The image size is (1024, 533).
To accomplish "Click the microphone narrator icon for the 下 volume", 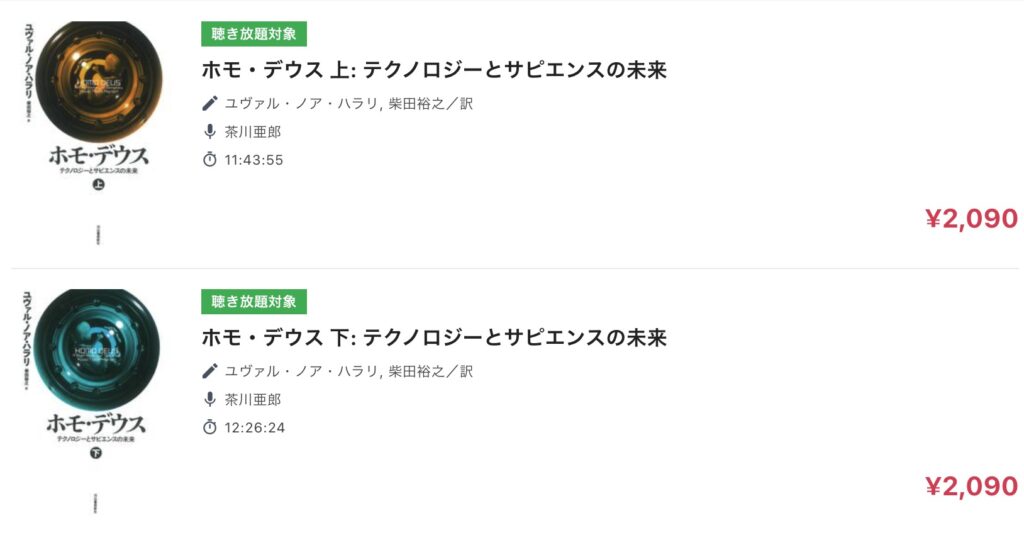I will click(210, 400).
